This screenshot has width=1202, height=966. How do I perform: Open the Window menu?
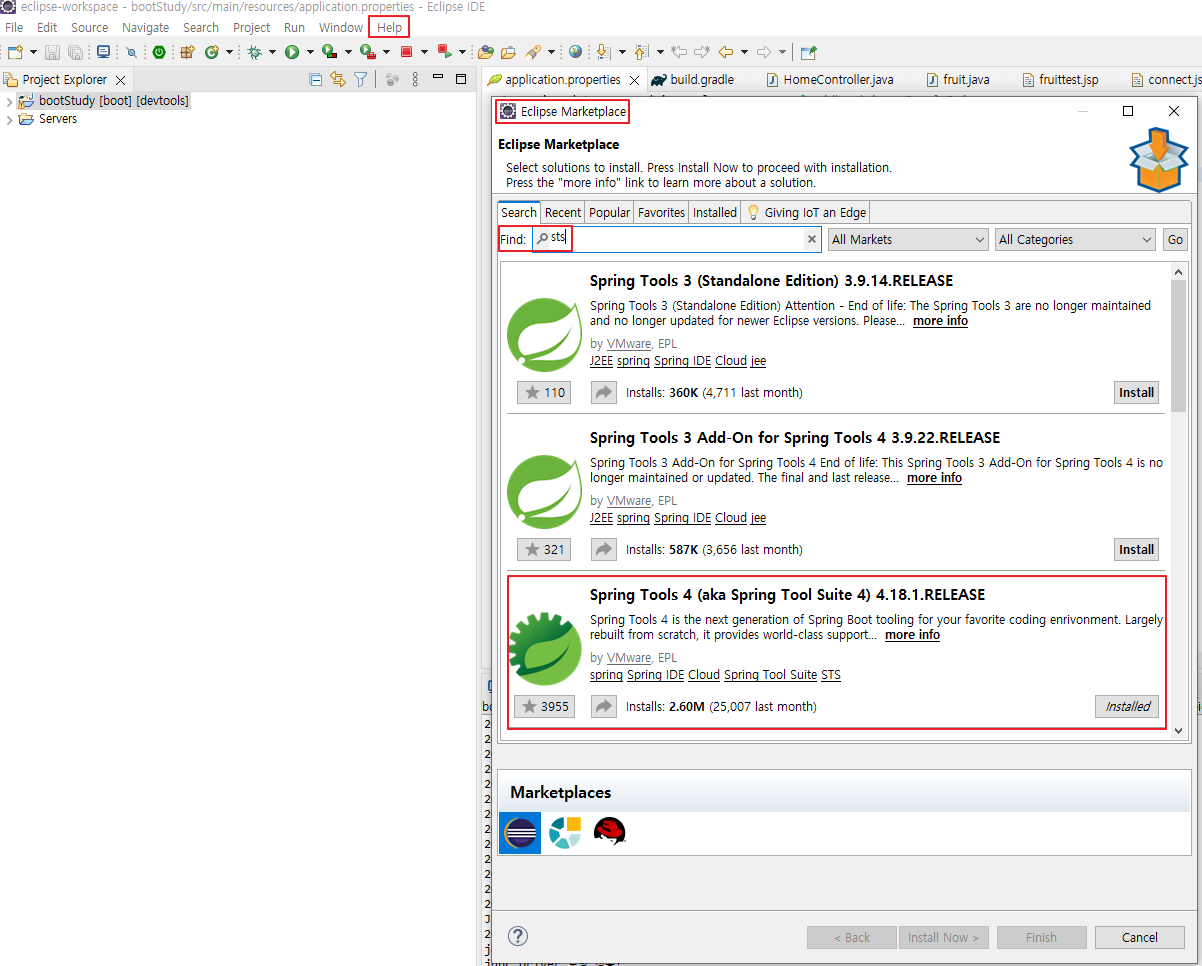tap(341, 27)
